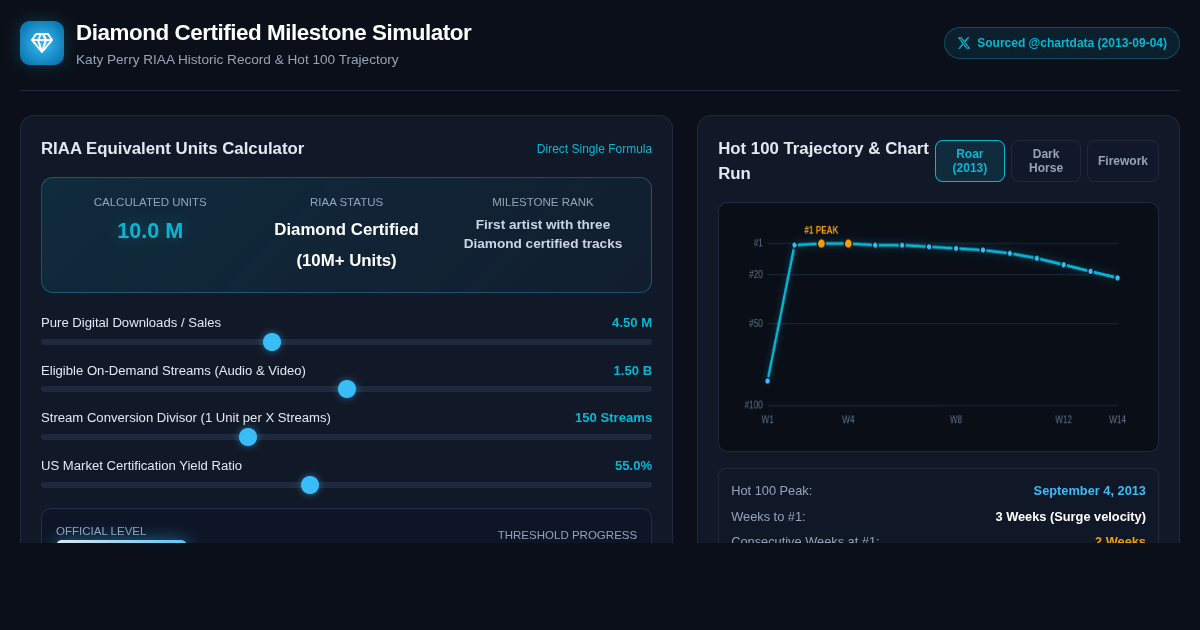1200x630 pixels.
Task: Click the THRESHOLD PROGRESS label
Action: (x=567, y=535)
